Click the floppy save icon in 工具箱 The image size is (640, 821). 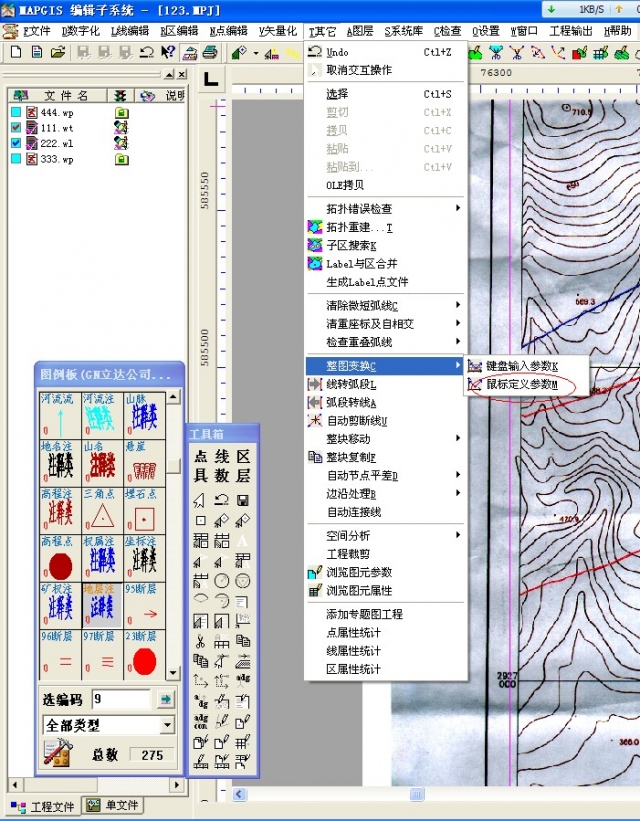point(243,500)
